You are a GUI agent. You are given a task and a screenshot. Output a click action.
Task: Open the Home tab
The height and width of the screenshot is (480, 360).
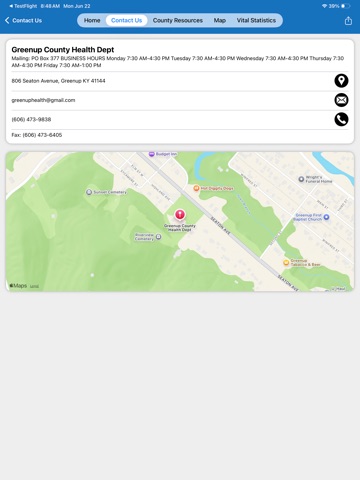pyautogui.click(x=92, y=20)
